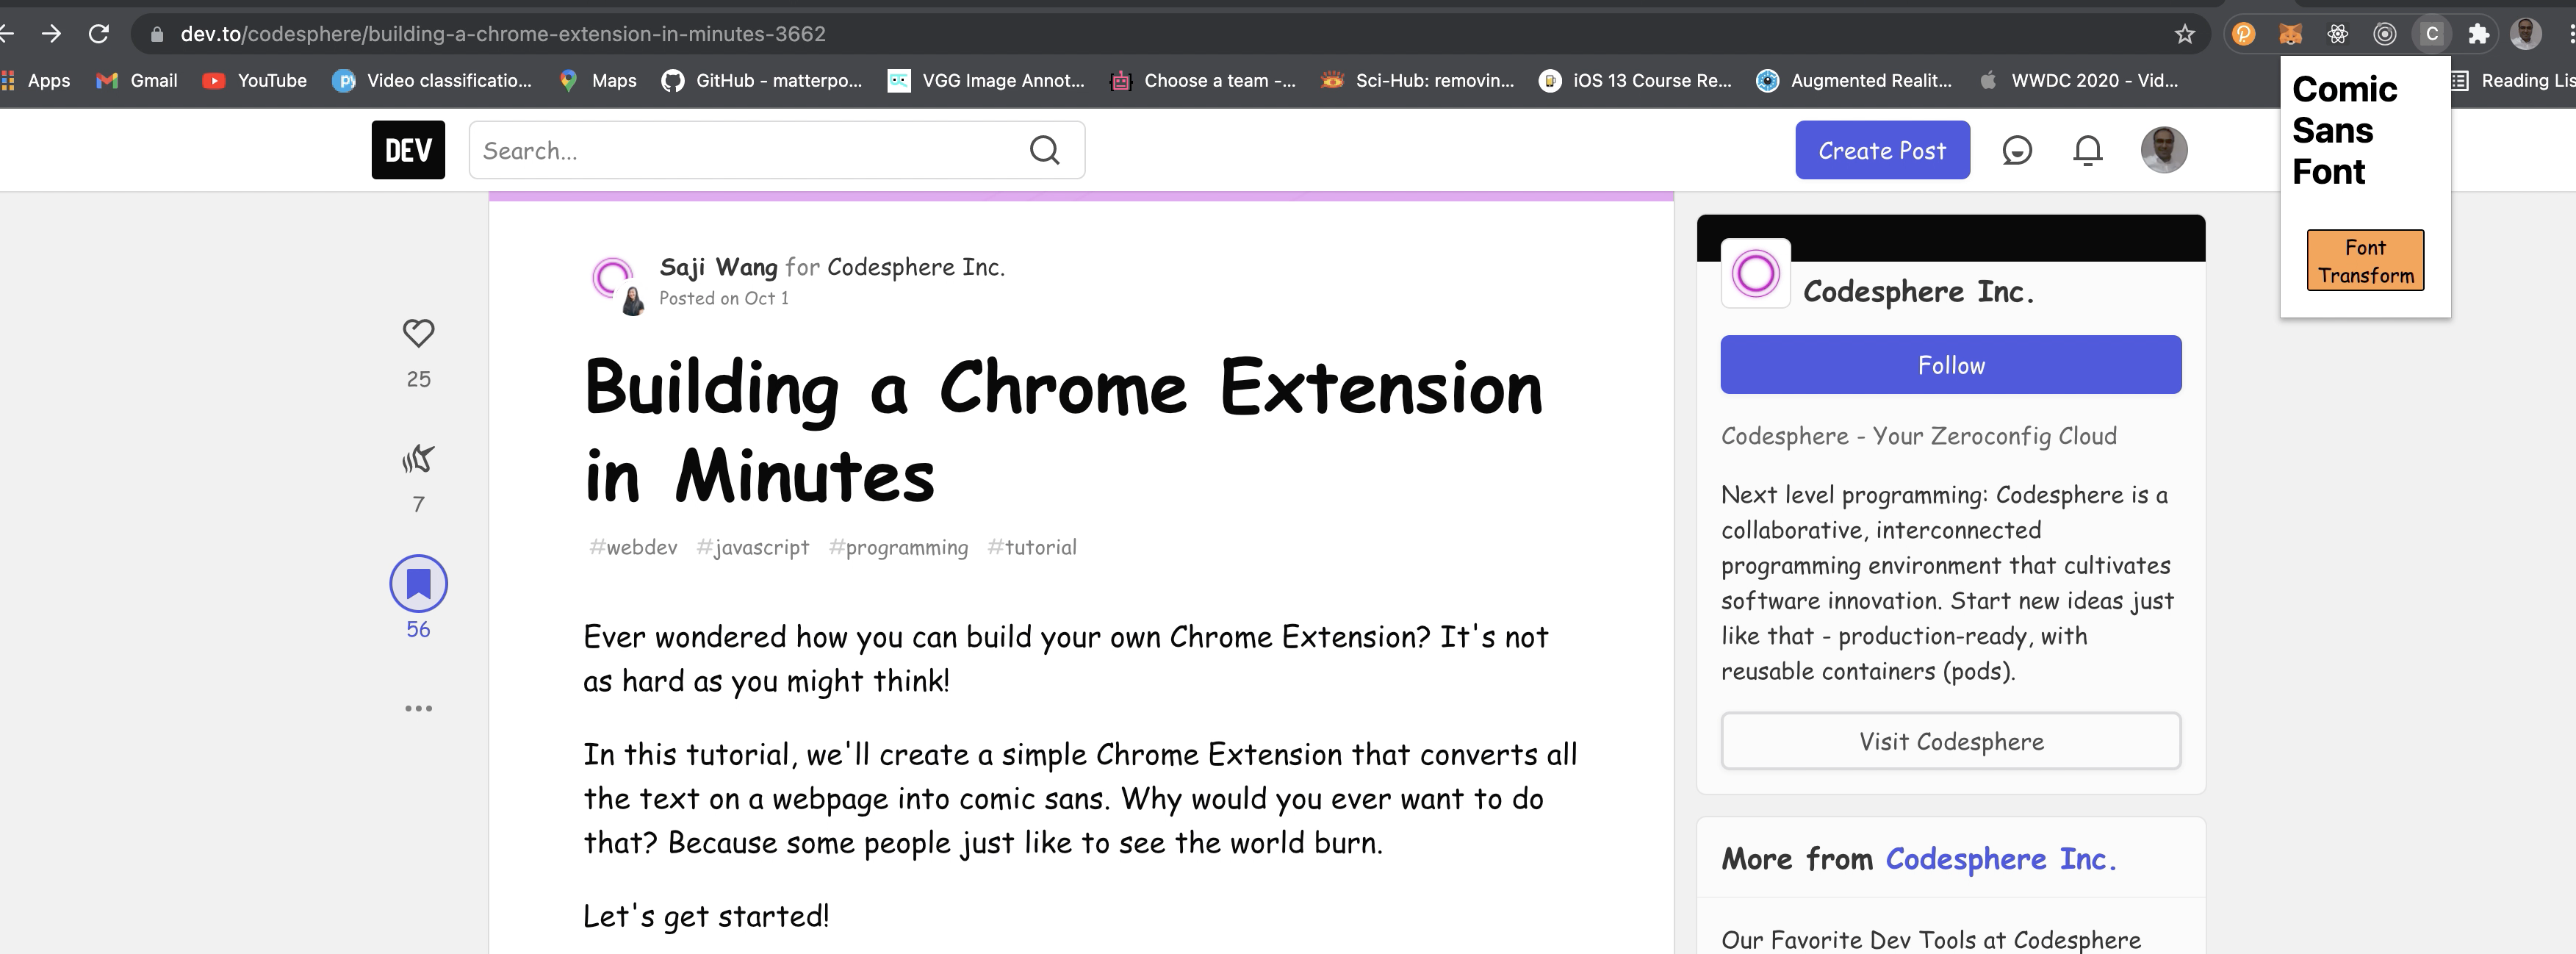The height and width of the screenshot is (954, 2576).
Task: Click the C Comic Sans extension icon
Action: (x=2432, y=34)
